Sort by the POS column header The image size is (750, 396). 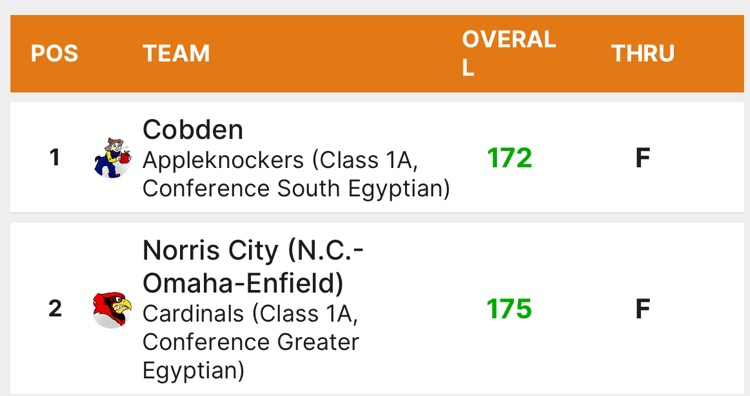click(55, 53)
